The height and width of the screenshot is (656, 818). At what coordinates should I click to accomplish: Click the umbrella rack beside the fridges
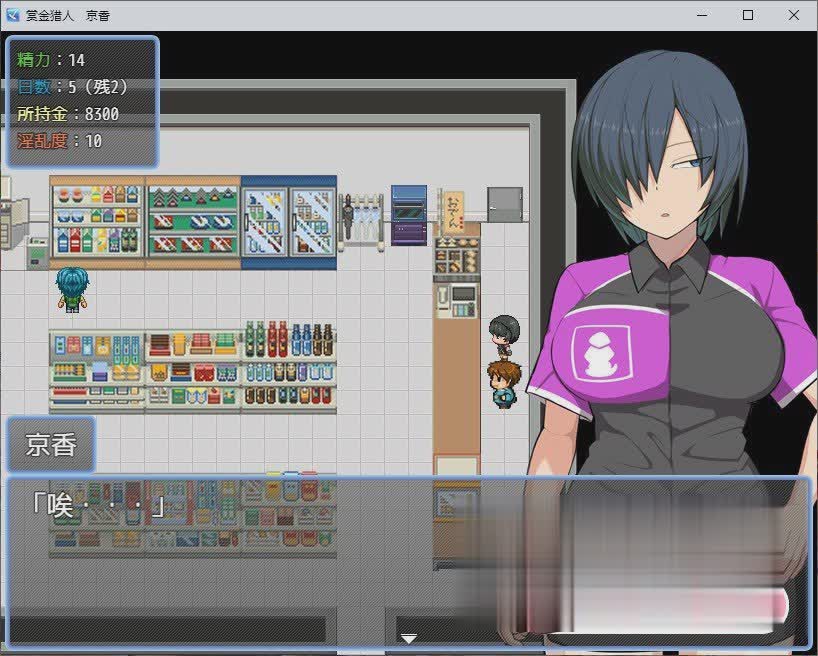coord(361,217)
